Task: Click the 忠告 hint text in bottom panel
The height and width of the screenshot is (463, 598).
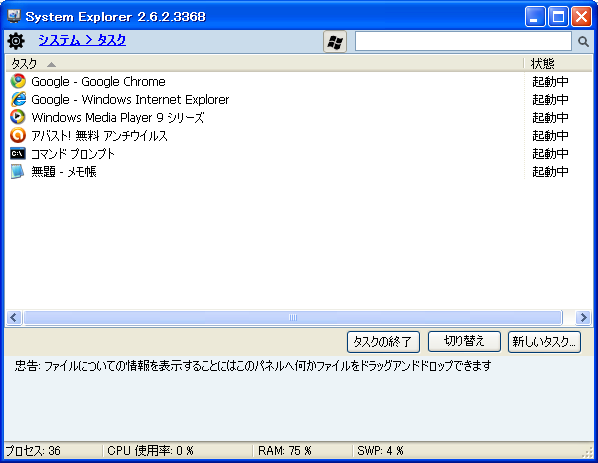Action: click(253, 366)
